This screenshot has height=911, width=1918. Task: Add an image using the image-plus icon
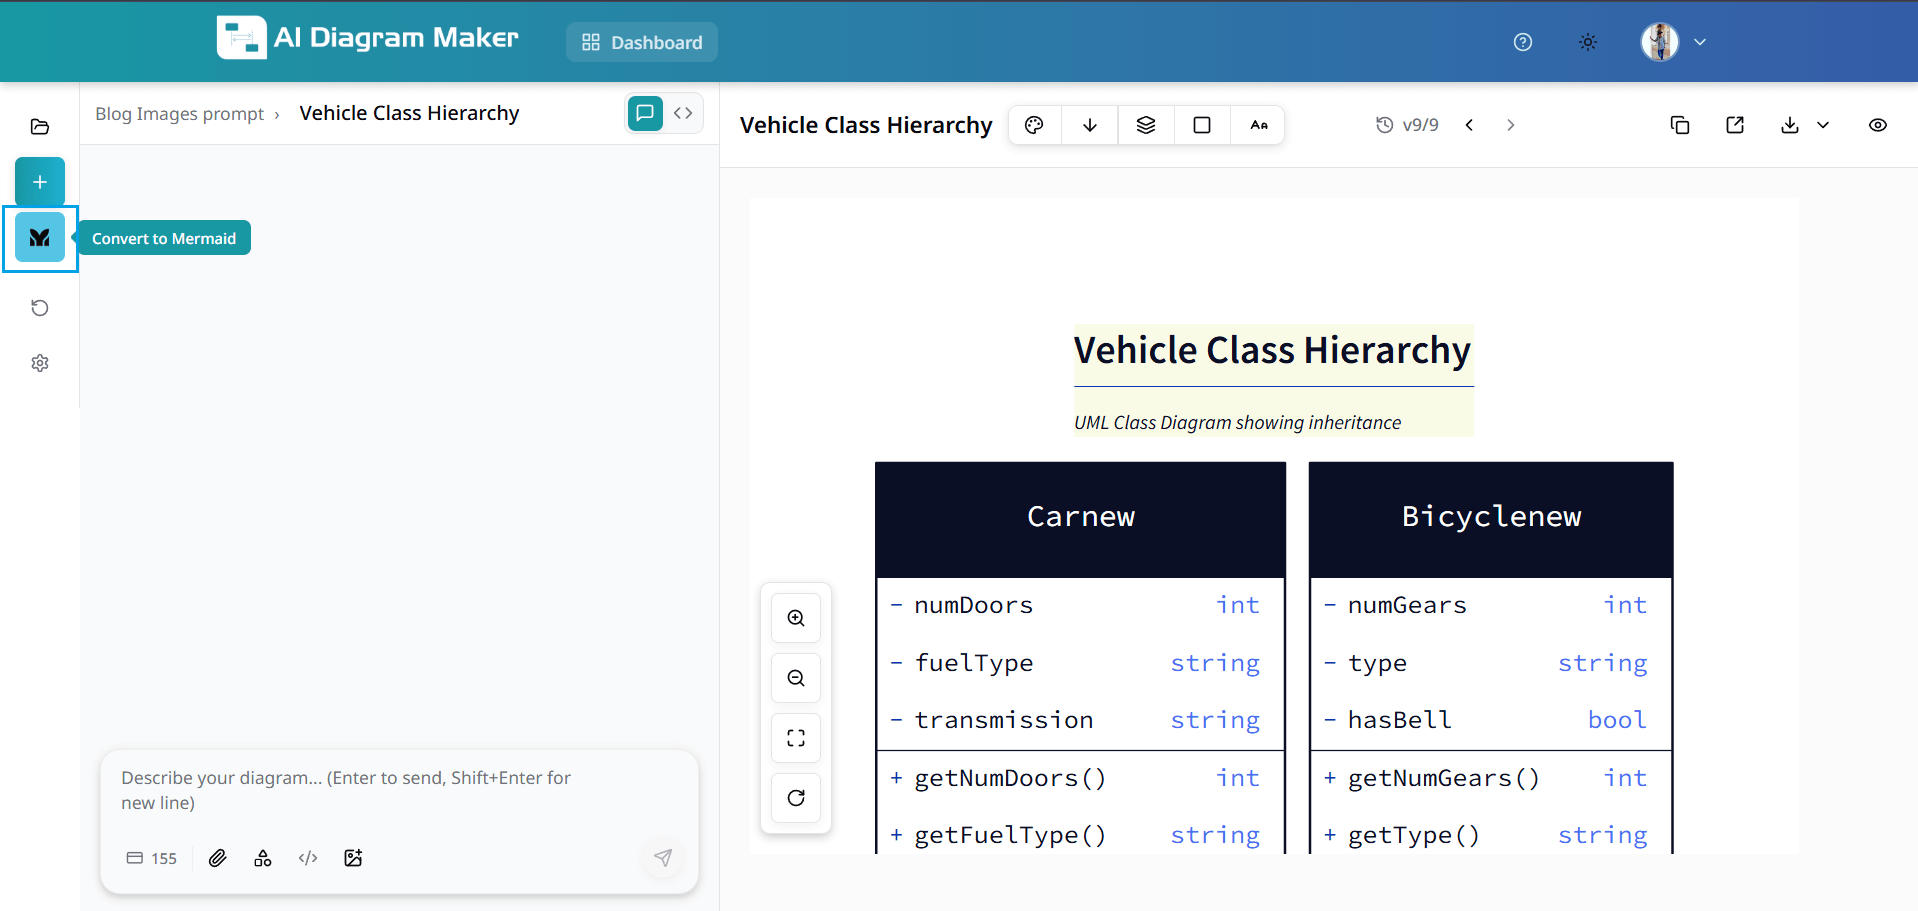tap(352, 858)
